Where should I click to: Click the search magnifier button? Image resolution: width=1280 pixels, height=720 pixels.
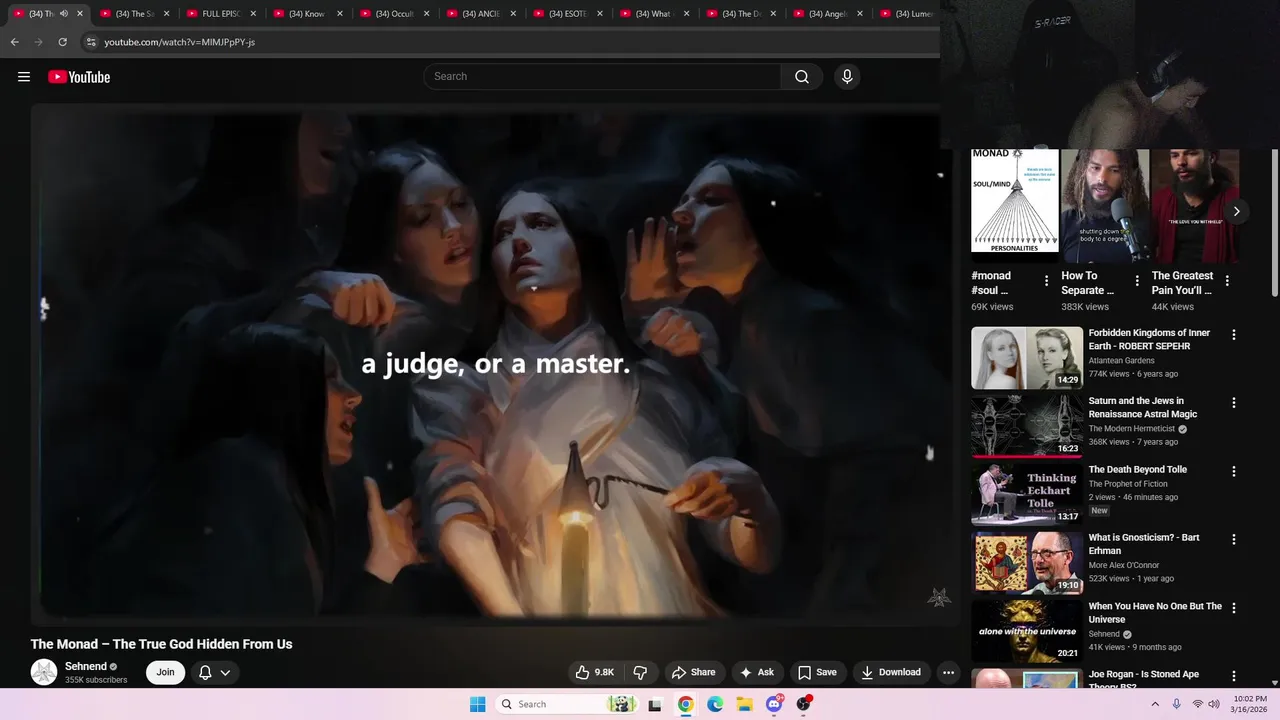pyautogui.click(x=802, y=77)
